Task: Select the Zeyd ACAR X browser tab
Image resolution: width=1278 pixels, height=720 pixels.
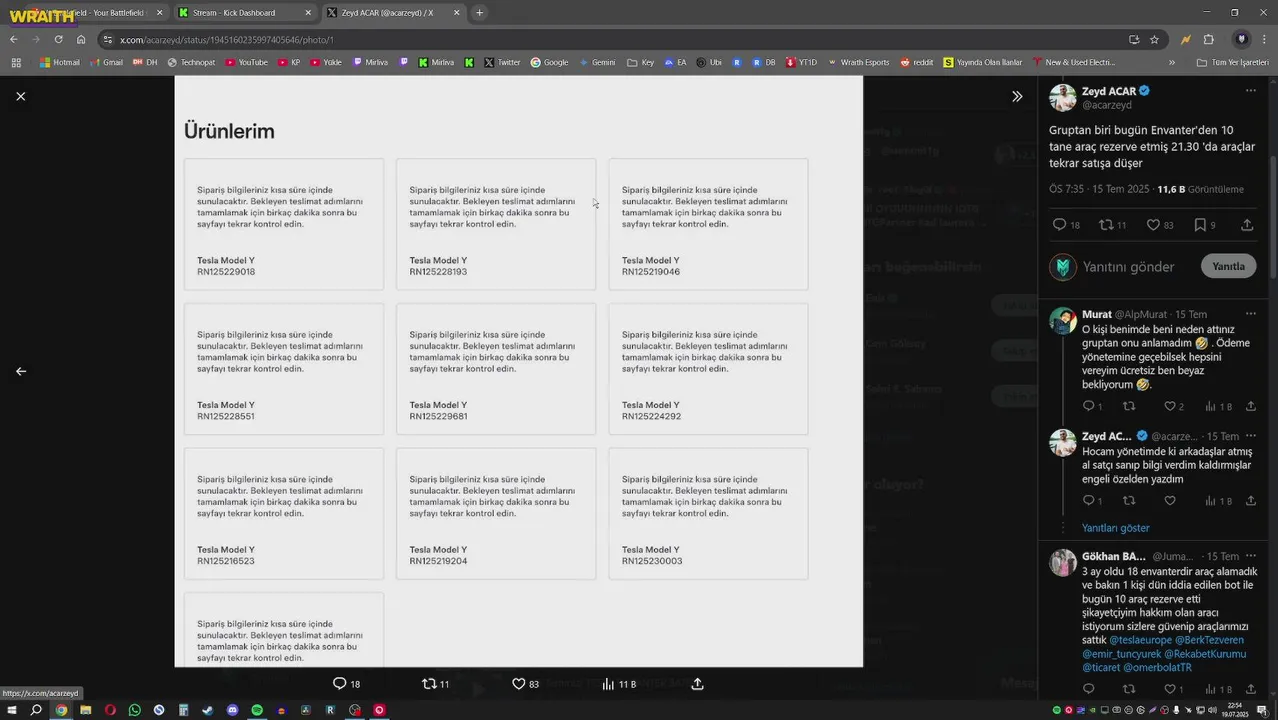Action: coord(392,13)
